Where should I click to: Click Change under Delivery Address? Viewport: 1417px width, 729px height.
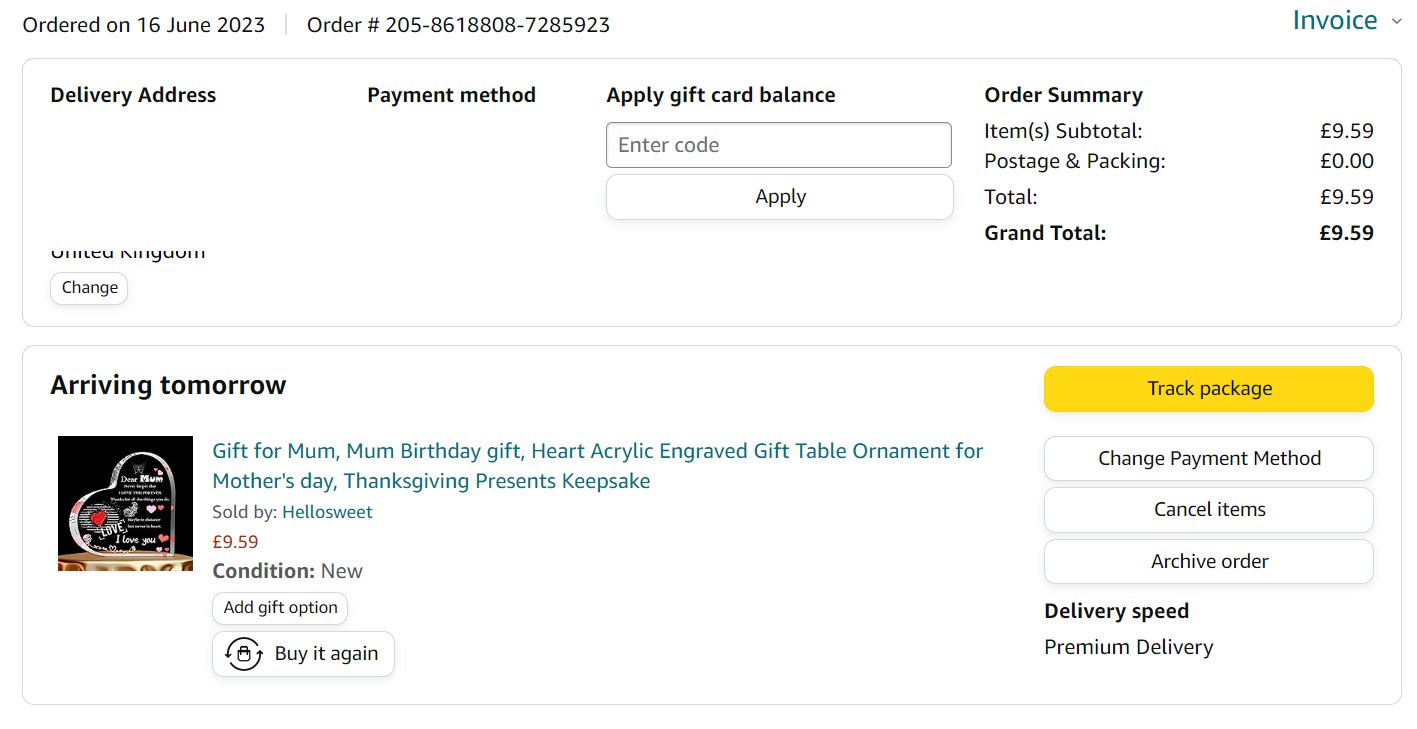[x=89, y=288]
